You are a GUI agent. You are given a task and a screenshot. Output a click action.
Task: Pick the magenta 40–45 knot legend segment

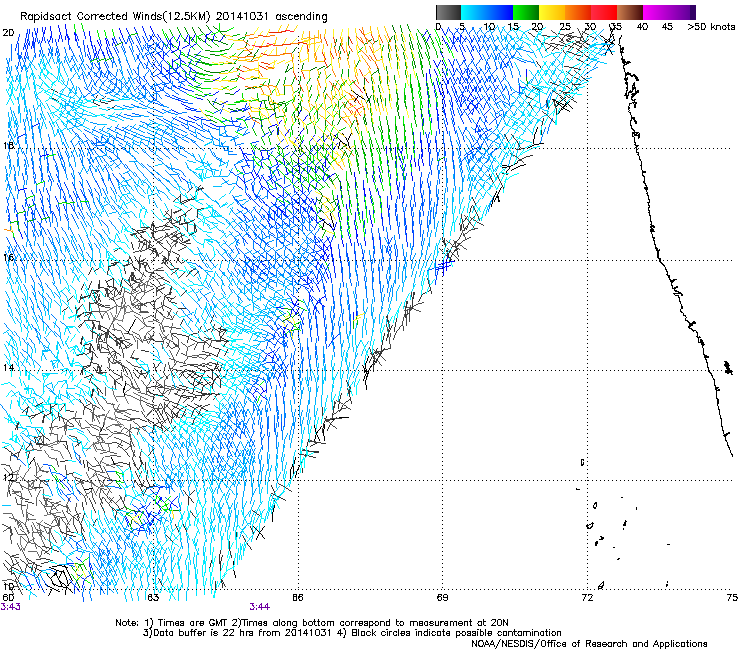coord(656,12)
